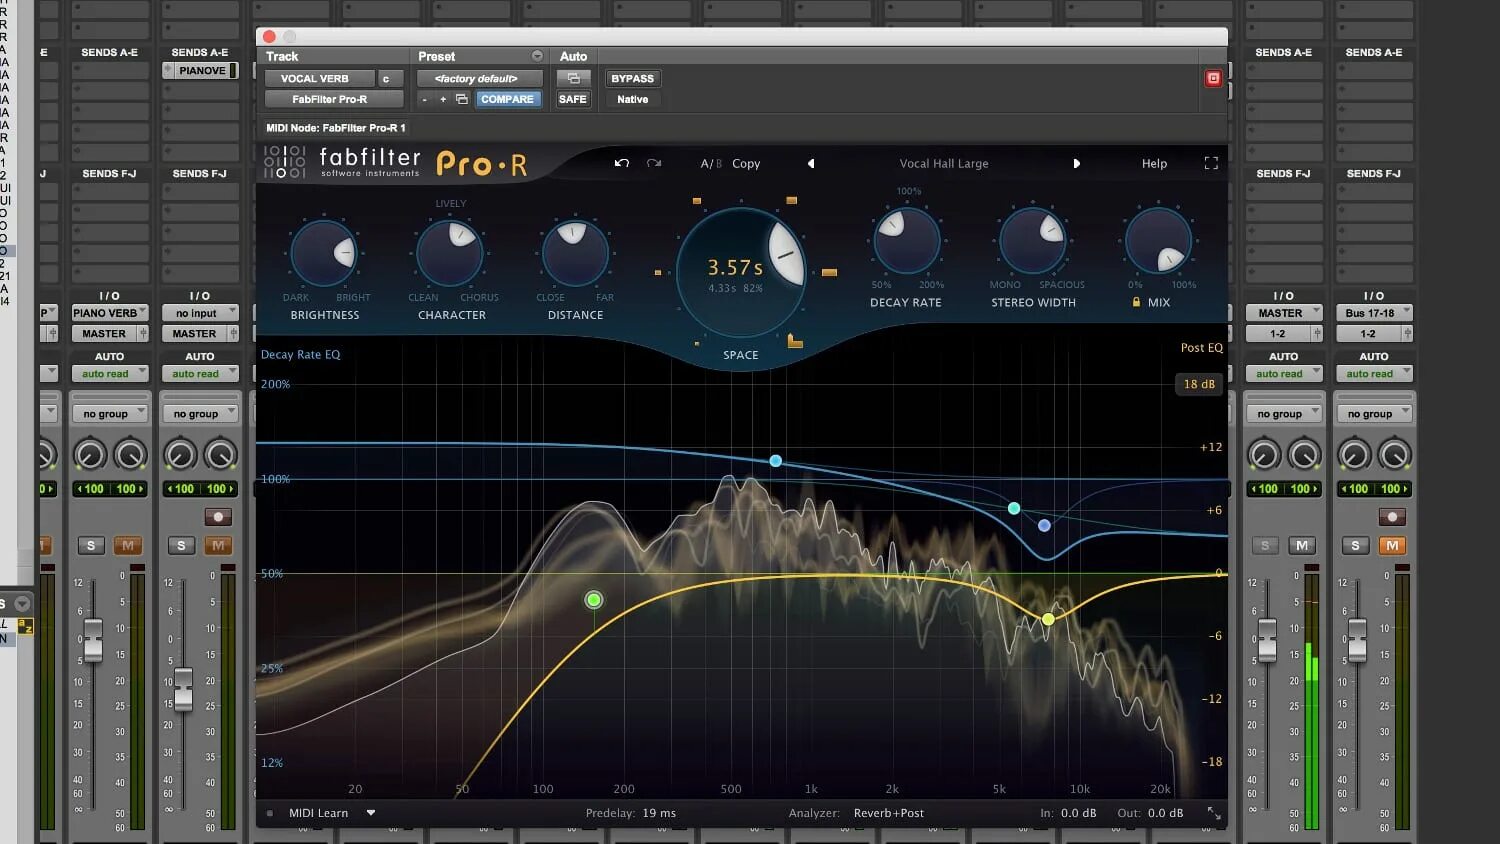Load next preset with right arrow

(1076, 163)
